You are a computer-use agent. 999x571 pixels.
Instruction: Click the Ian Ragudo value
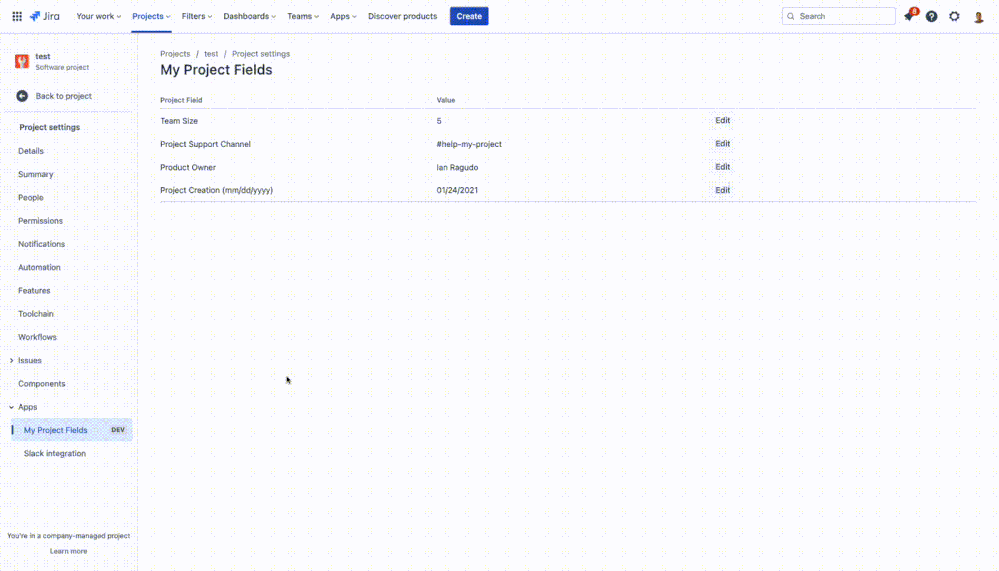point(457,168)
